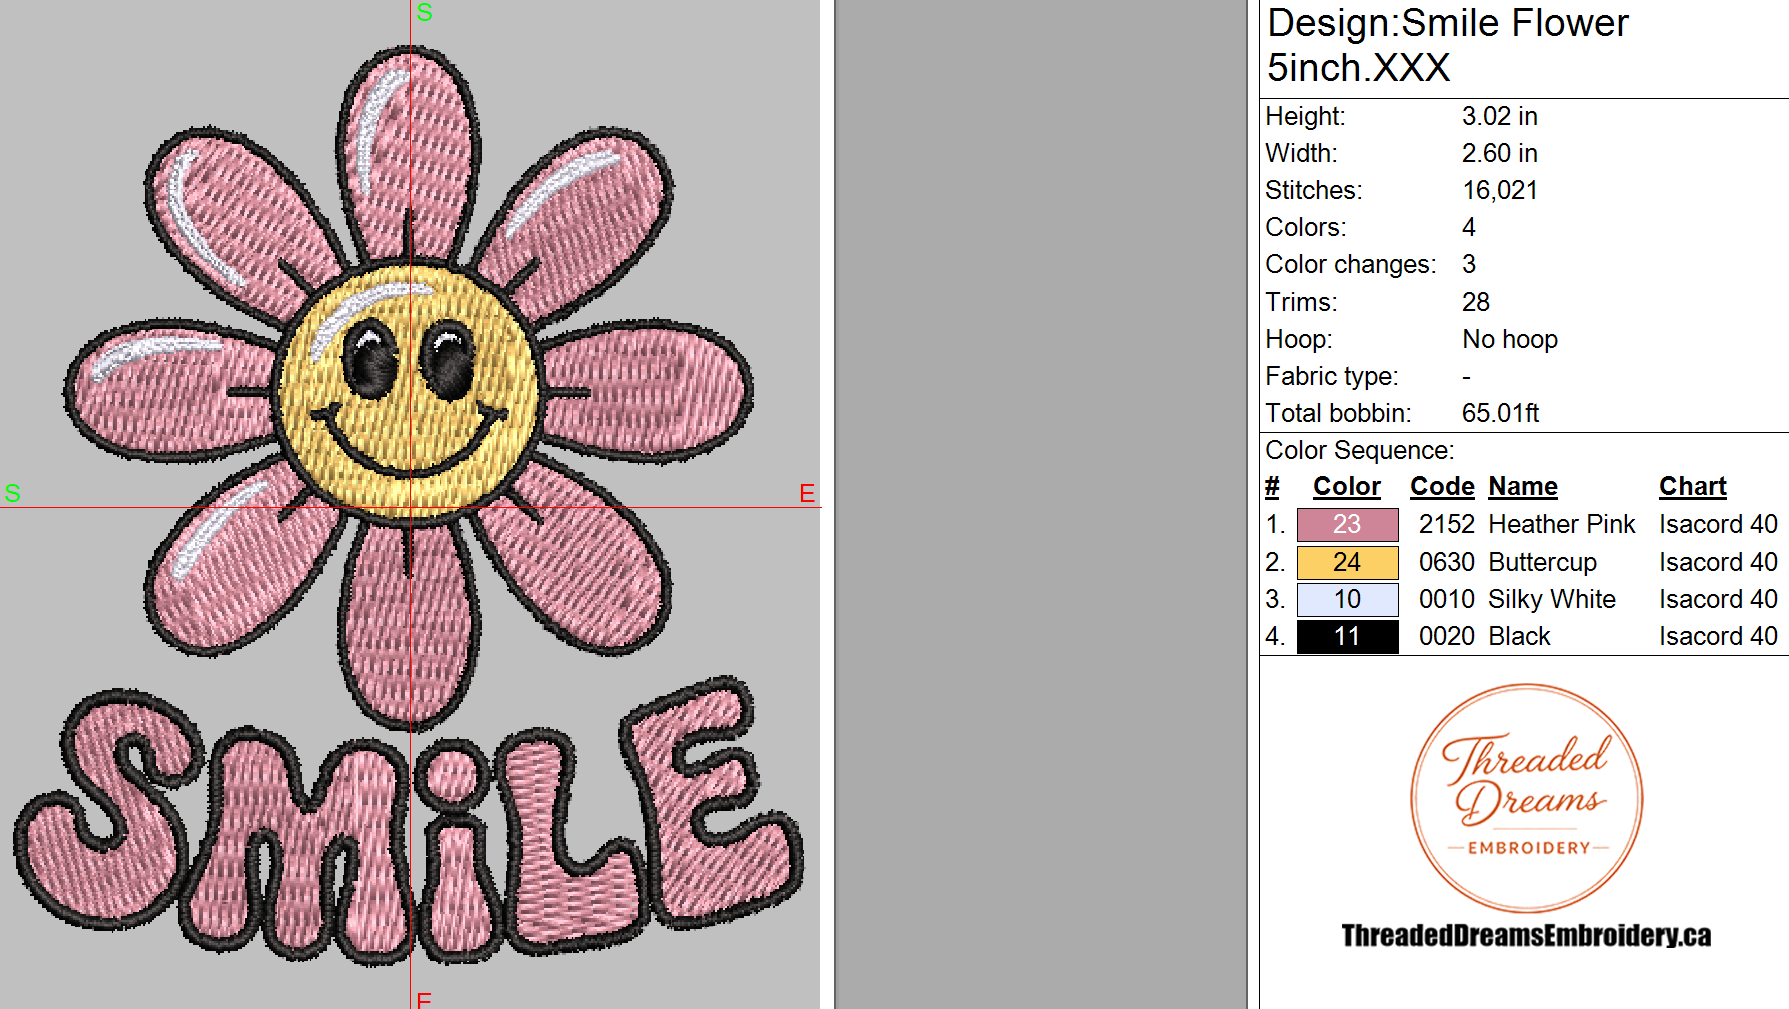This screenshot has width=1789, height=1009.
Task: Click the Name column header
Action: (x=1523, y=486)
